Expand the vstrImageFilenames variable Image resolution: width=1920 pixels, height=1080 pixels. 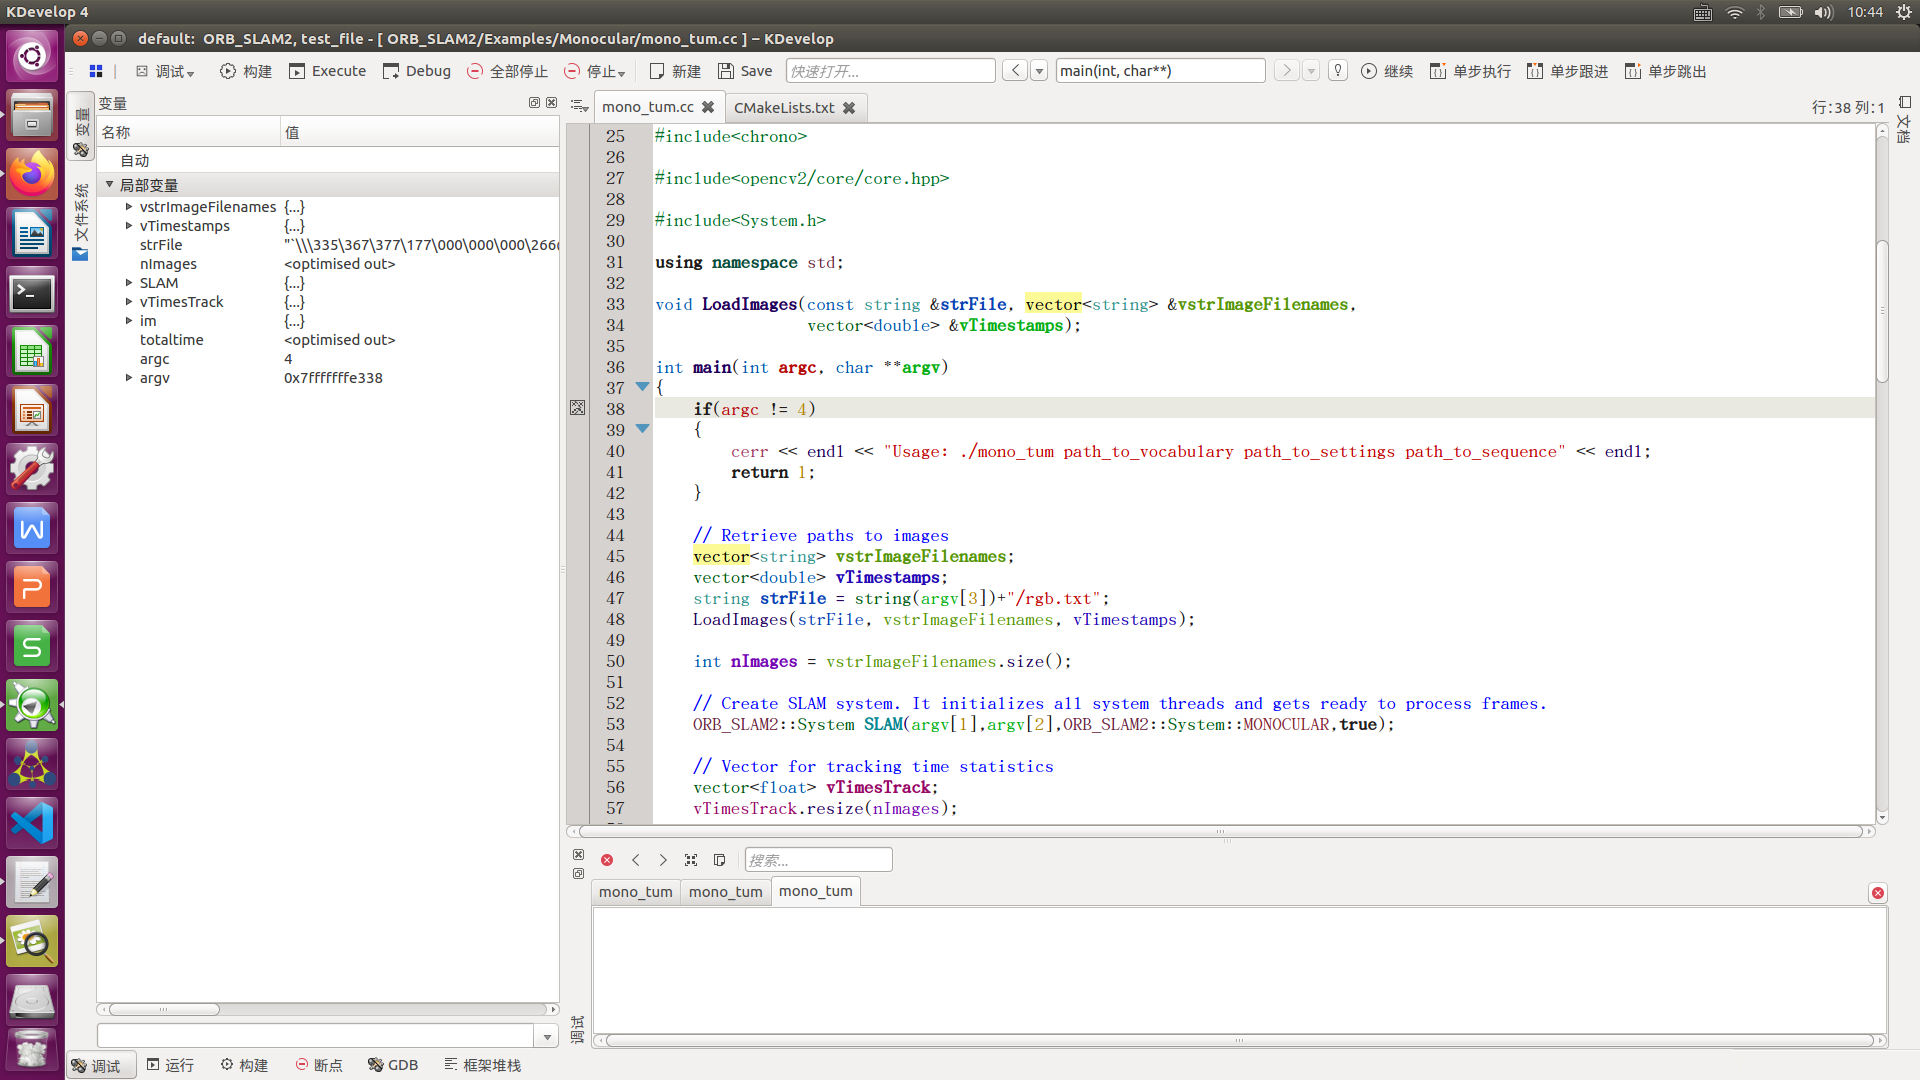pos(129,207)
